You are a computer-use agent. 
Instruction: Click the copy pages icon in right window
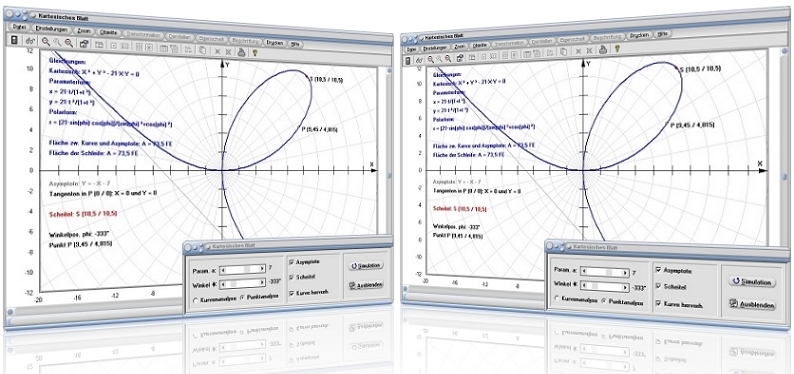564,52
